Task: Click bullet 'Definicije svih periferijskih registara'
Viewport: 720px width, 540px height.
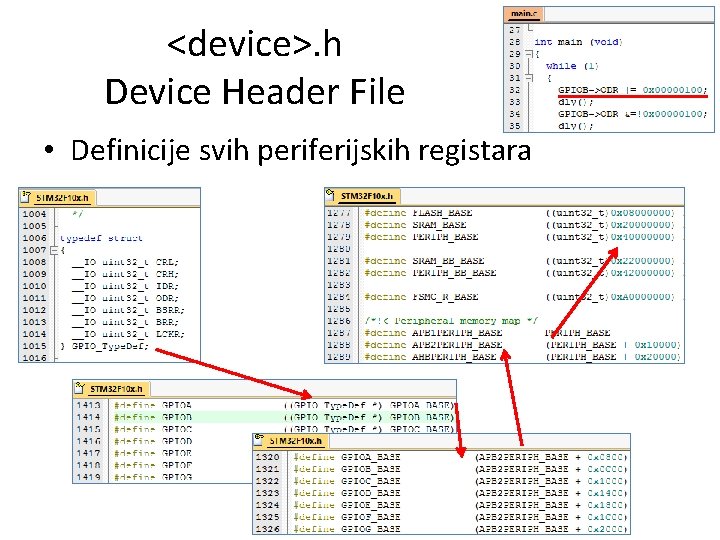Action: pos(301,150)
